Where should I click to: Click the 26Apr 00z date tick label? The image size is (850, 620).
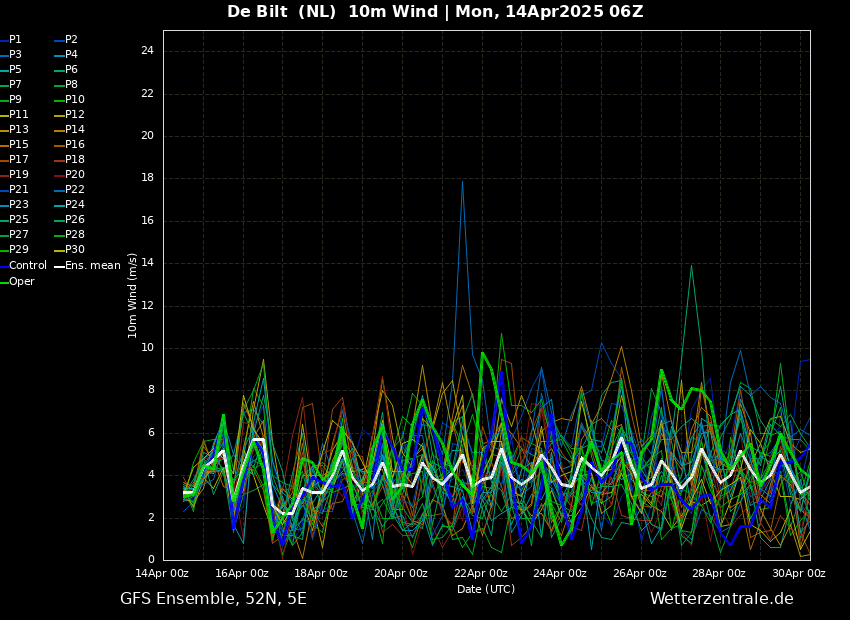click(640, 574)
